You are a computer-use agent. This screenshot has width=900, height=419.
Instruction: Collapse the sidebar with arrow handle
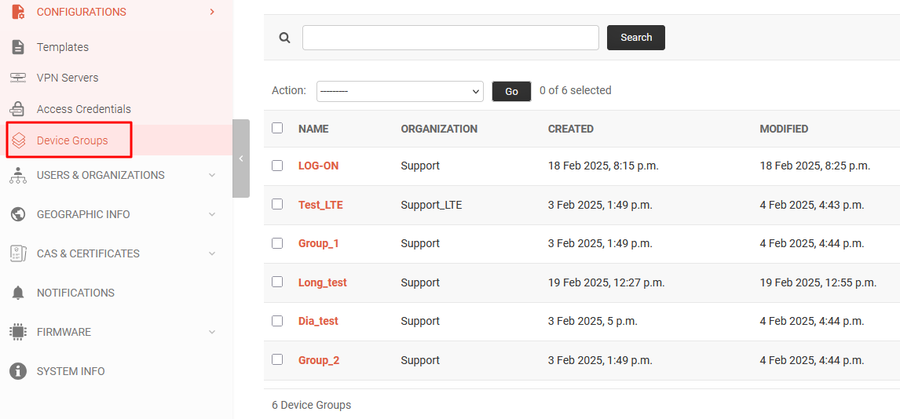tap(241, 158)
